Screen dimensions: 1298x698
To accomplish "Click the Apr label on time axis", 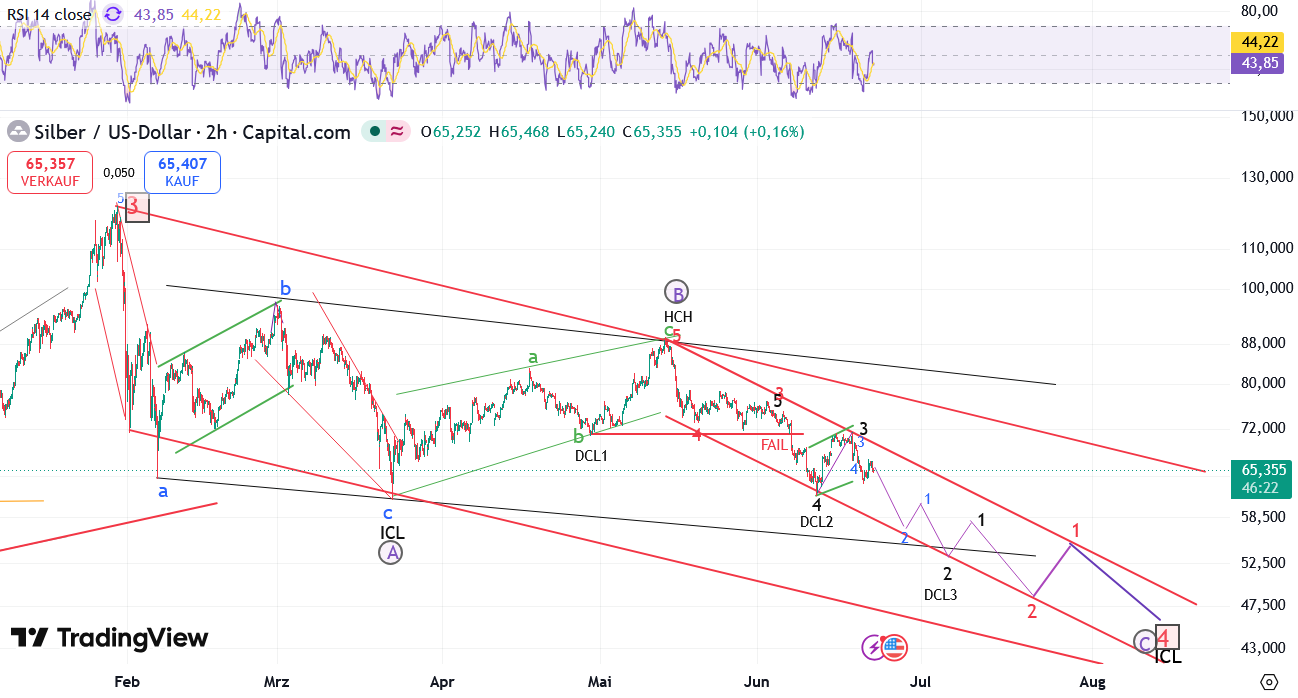I will click(441, 682).
